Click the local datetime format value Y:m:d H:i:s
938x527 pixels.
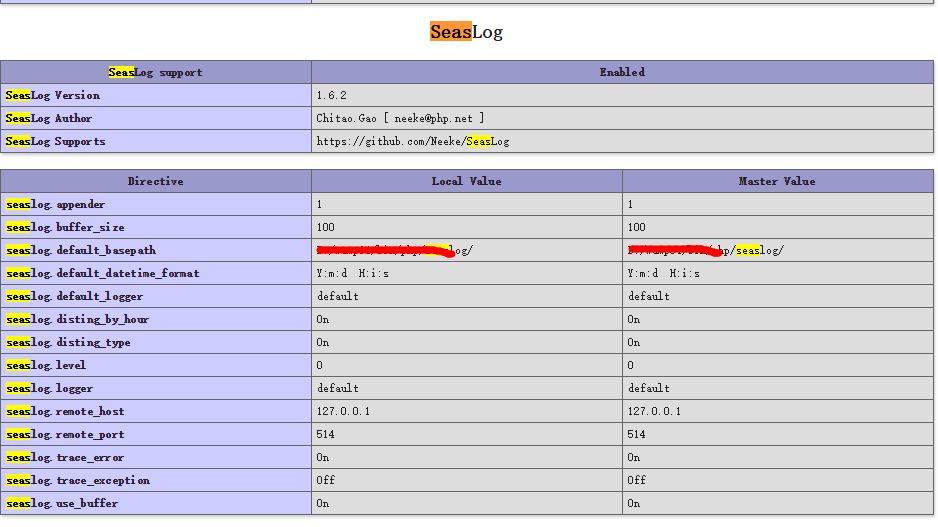352,273
